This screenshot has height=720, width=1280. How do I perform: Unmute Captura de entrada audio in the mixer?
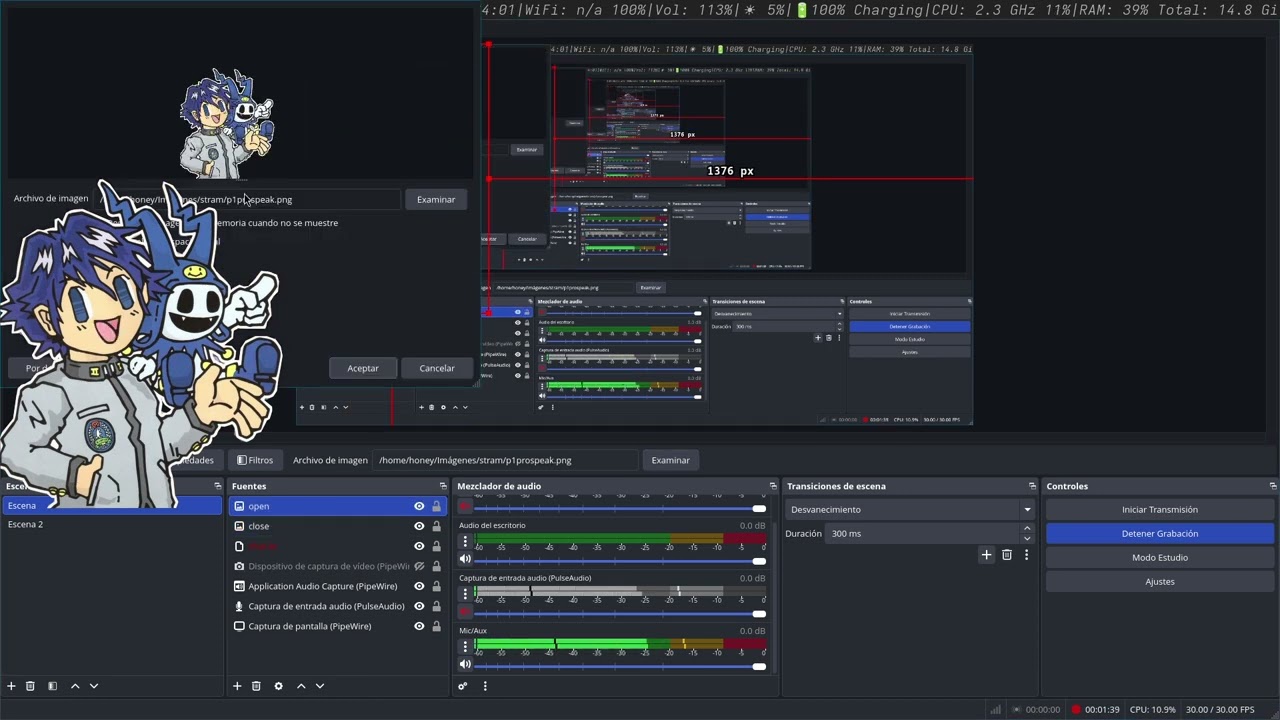click(x=465, y=612)
